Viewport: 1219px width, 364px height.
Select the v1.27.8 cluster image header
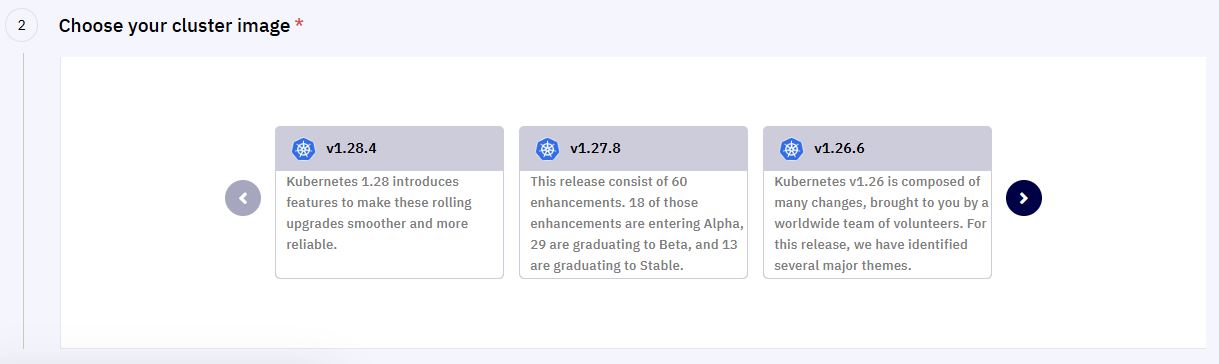633,149
